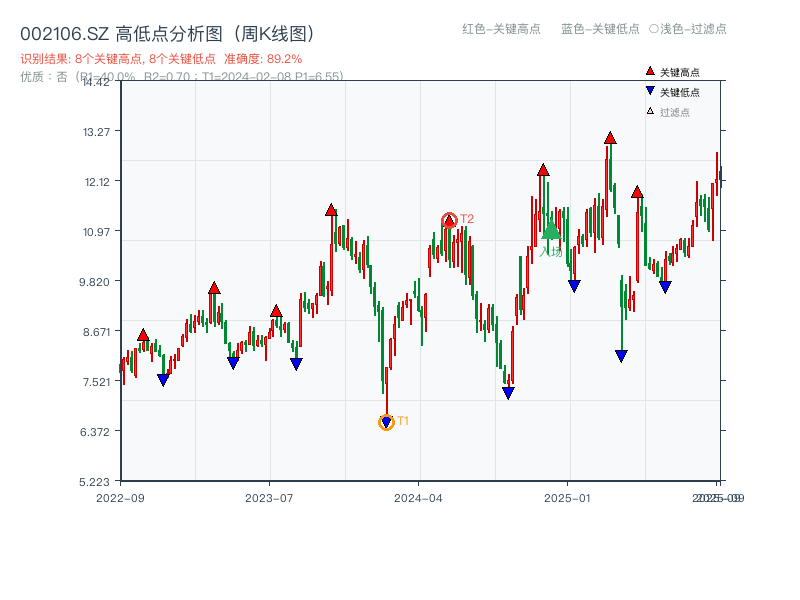This screenshot has width=800, height=600.
Task: Click the red triangle above the 2023-07 peak
Action: [x=275, y=312]
